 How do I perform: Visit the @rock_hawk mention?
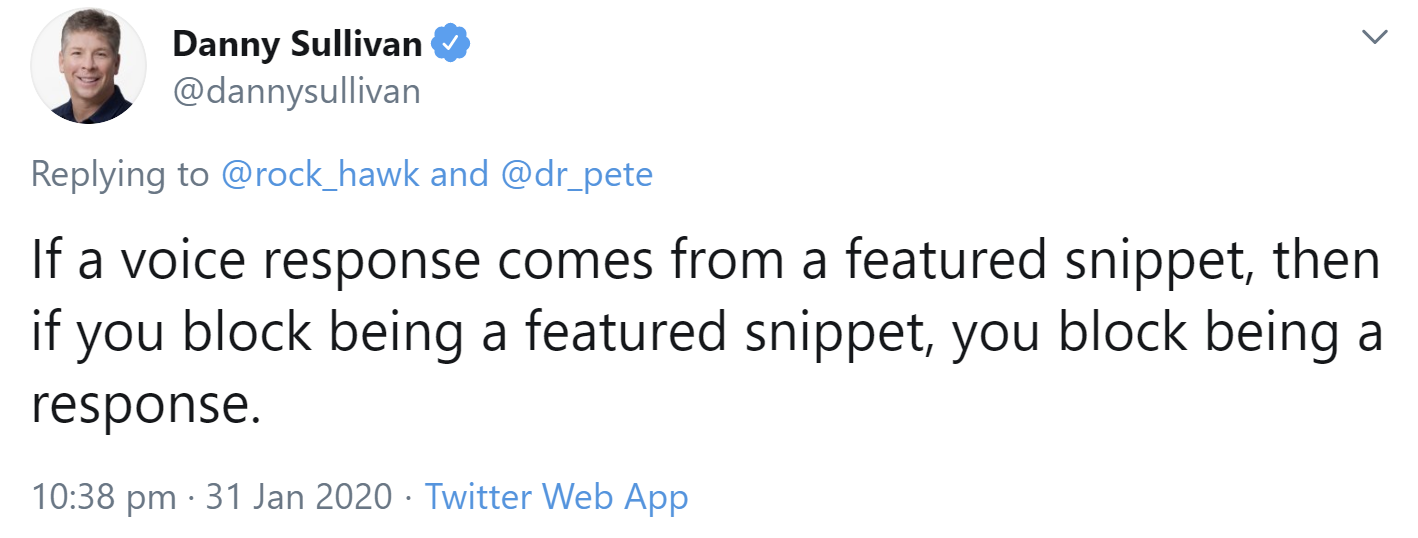320,174
